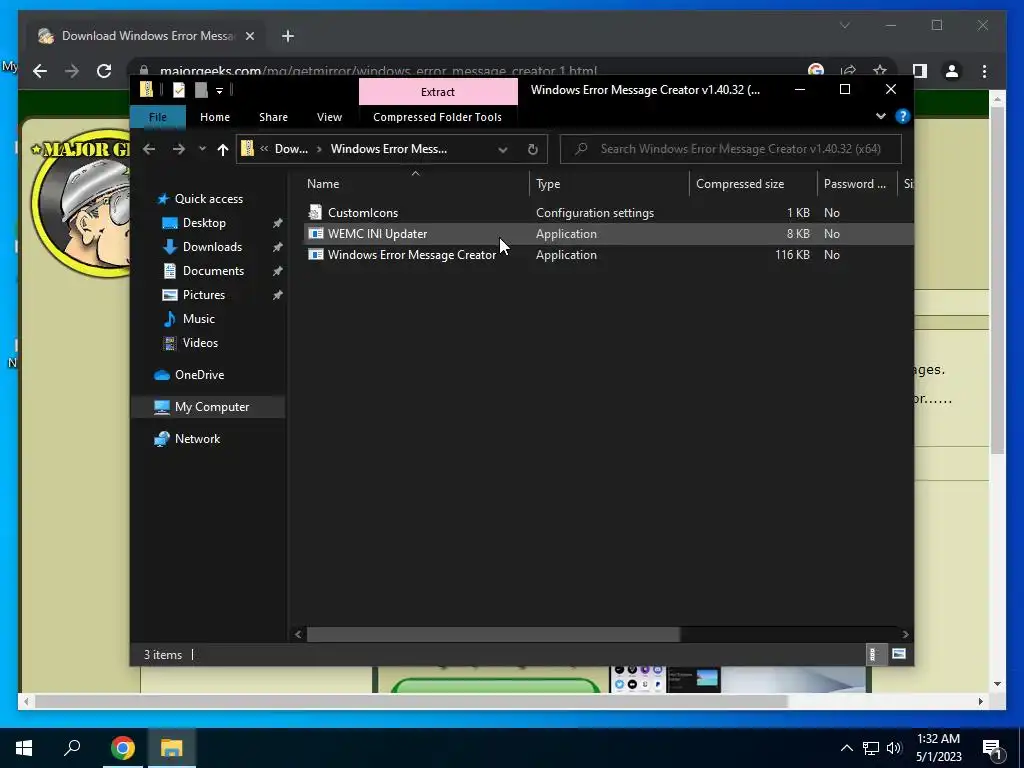Click the Explorer search box
Image resolution: width=1024 pixels, height=768 pixels.
tap(731, 149)
